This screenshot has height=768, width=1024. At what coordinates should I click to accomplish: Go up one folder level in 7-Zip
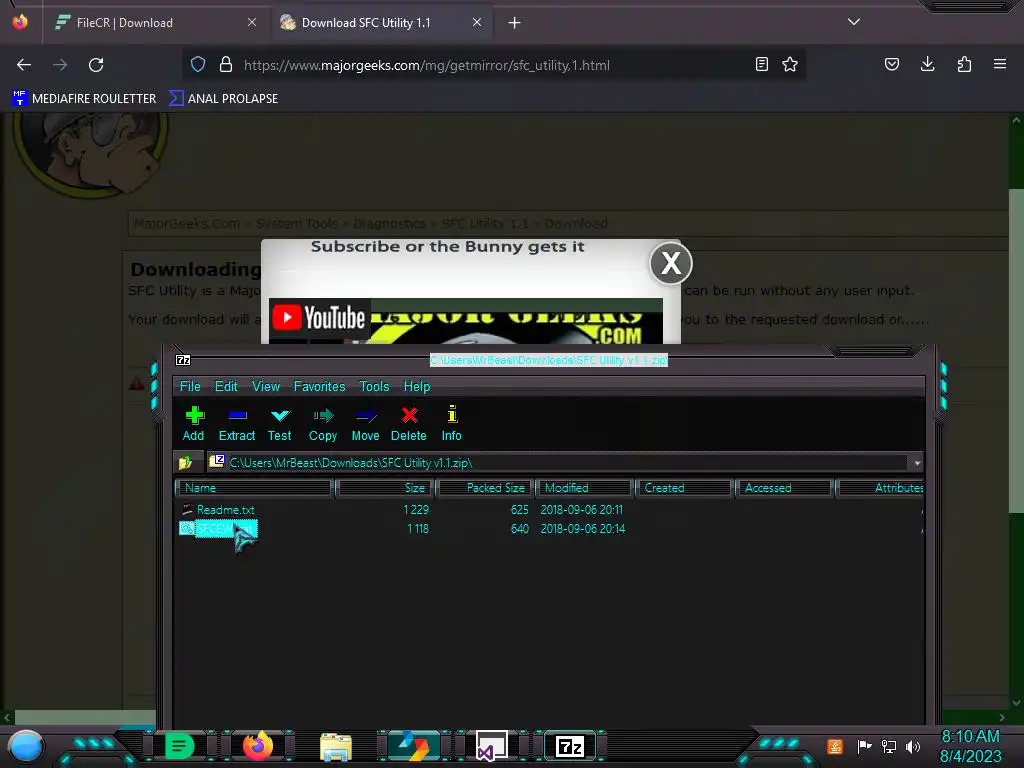185,463
